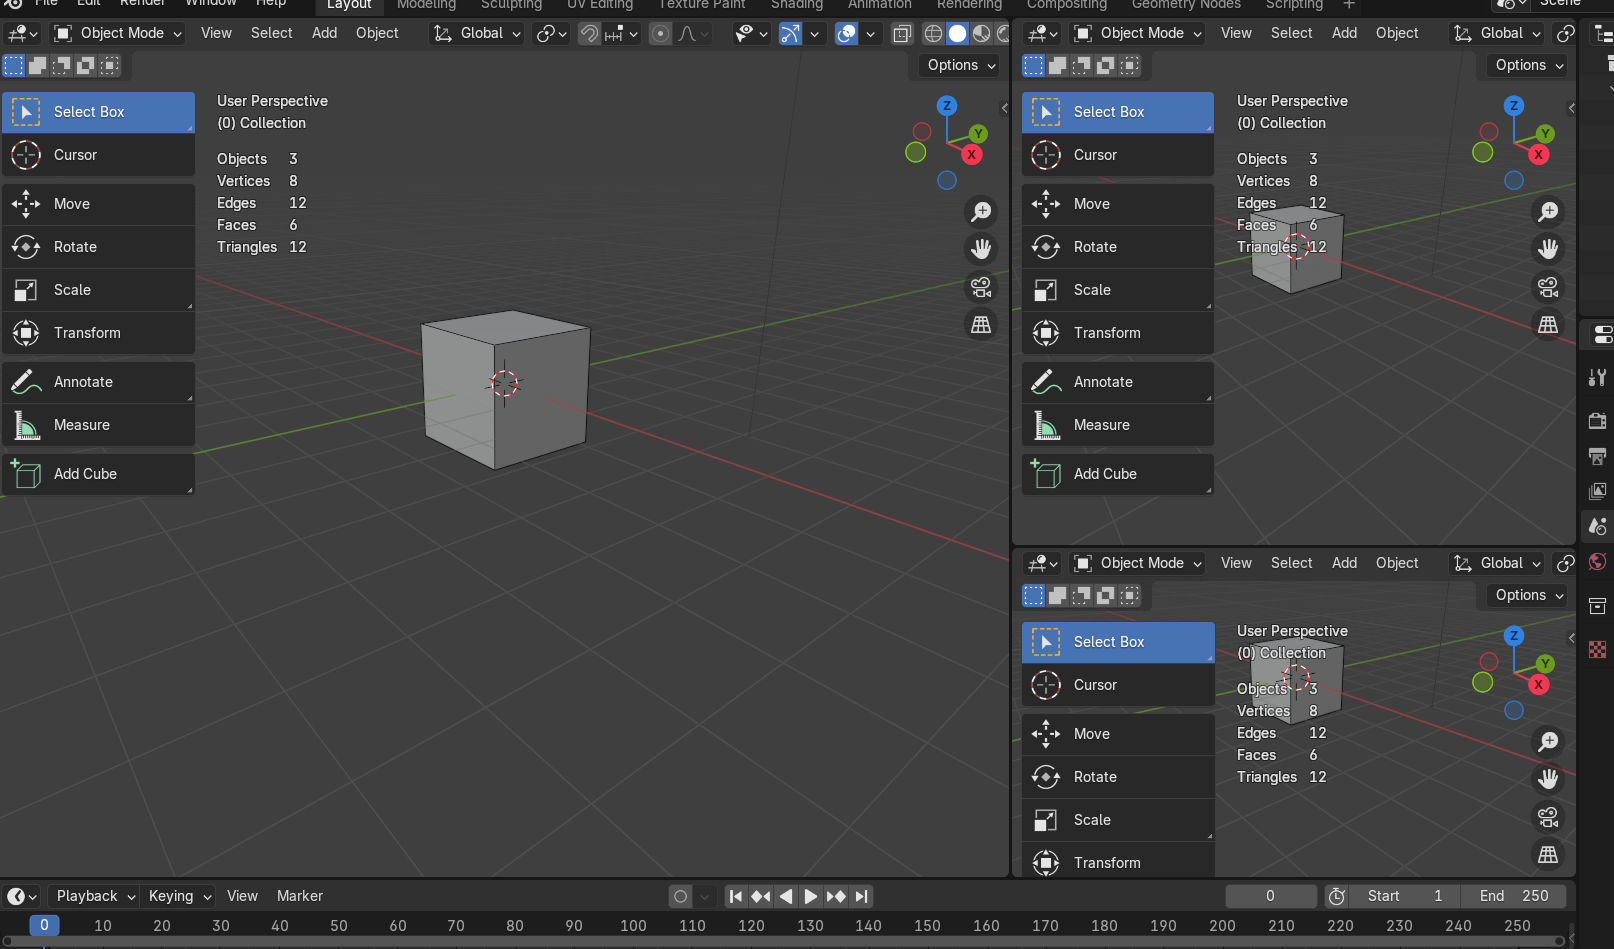Choose the Measure tool in the main viewport
The image size is (1614, 949).
pyautogui.click(x=98, y=425)
